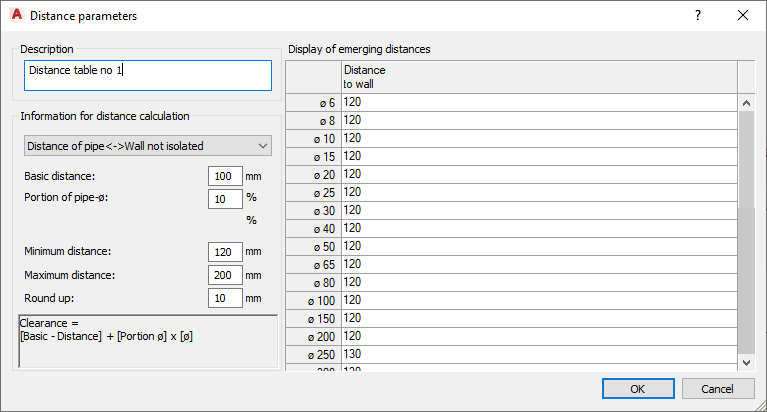Click the scroll down arrow of distance table
Viewport: 767px width, 412px height.
[x=746, y=363]
